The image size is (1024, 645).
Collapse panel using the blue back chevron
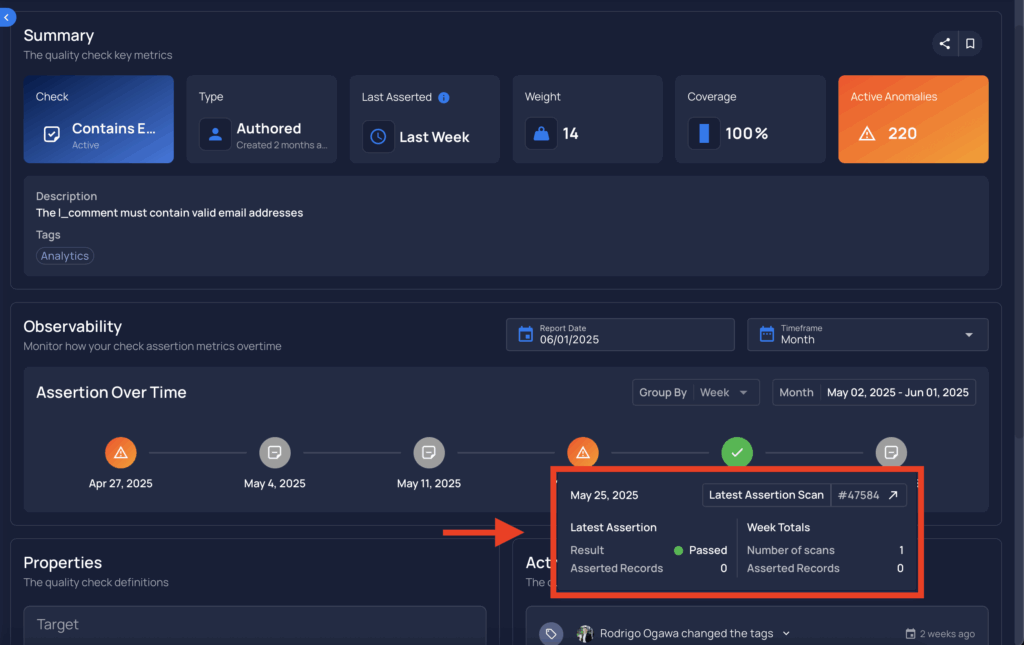click(7, 17)
